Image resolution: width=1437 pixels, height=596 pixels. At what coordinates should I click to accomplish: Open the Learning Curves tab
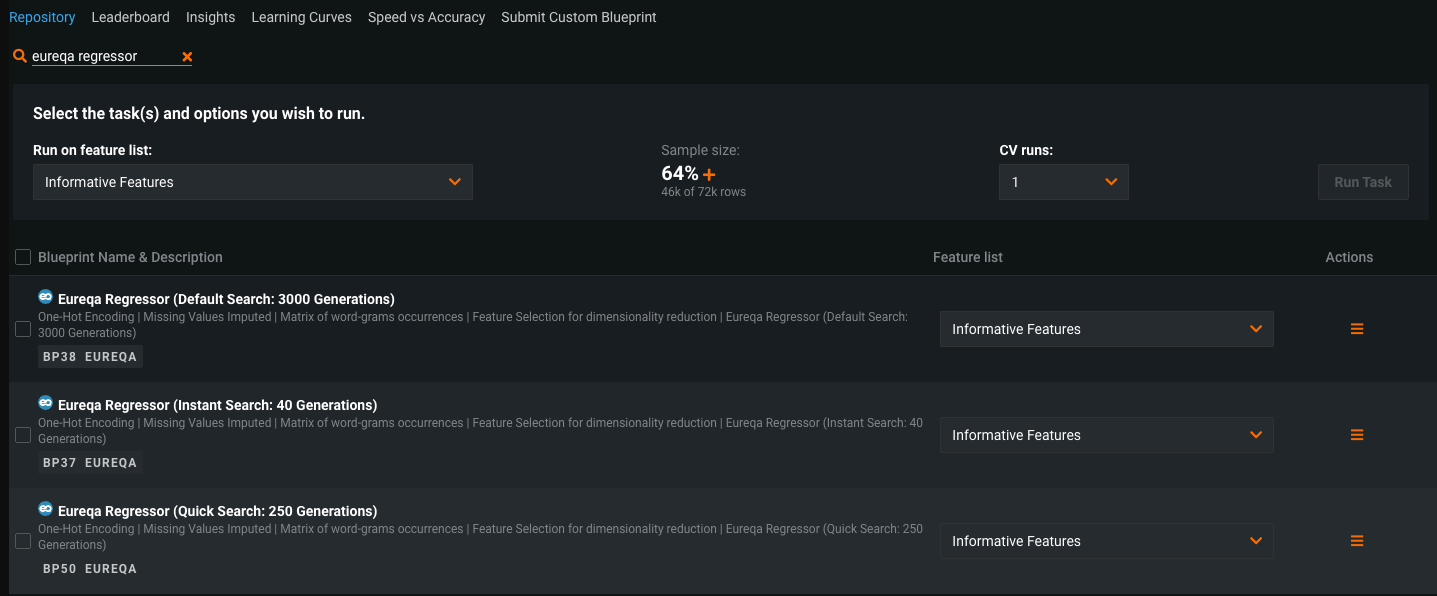[301, 17]
